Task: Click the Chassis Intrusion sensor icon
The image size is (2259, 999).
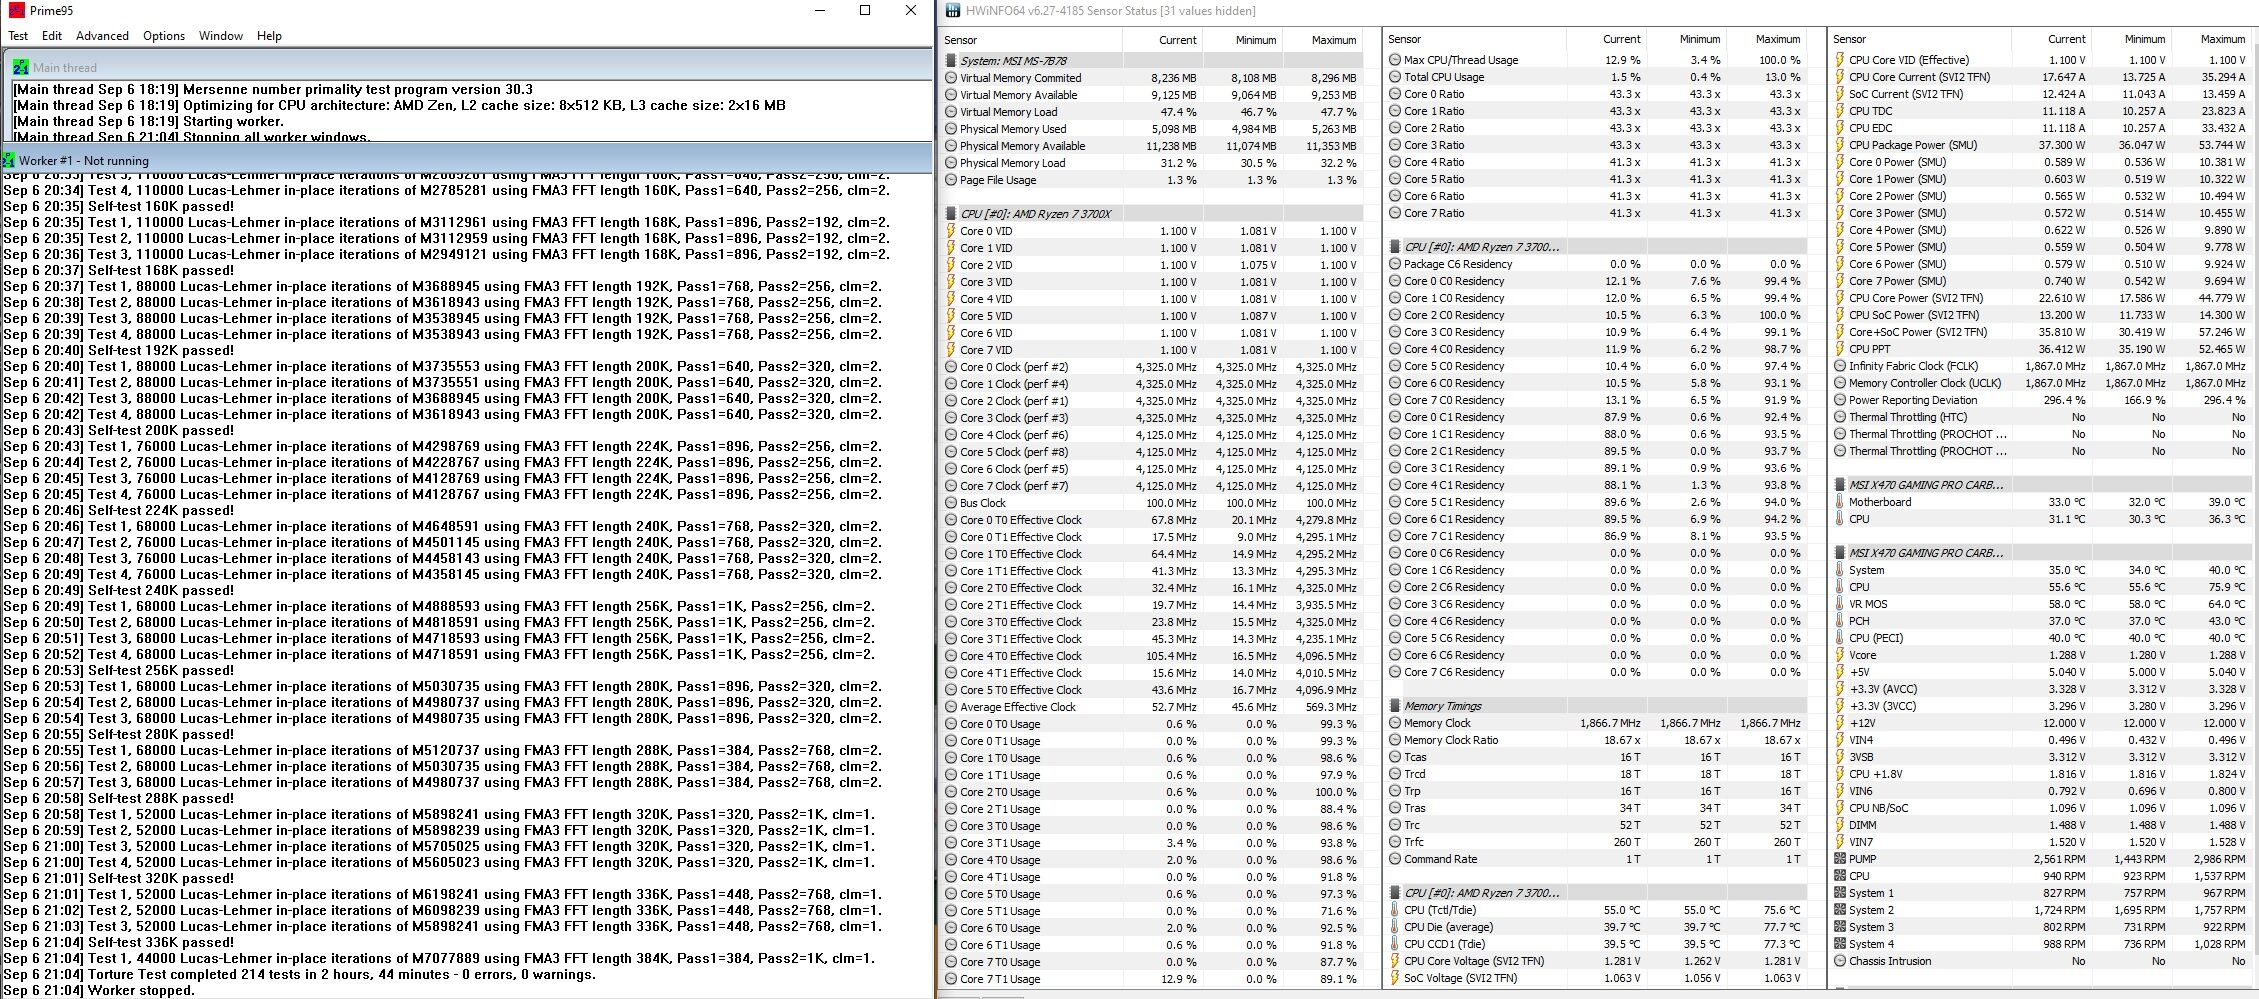Action: pyautogui.click(x=1840, y=961)
